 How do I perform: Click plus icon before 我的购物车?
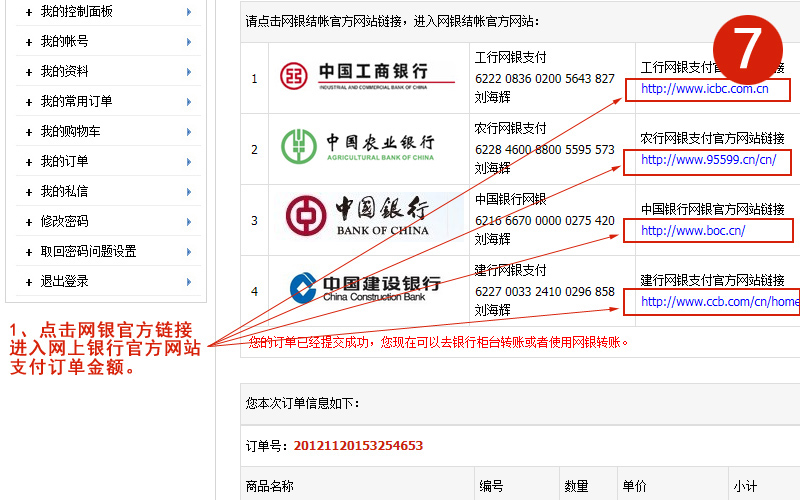29,133
